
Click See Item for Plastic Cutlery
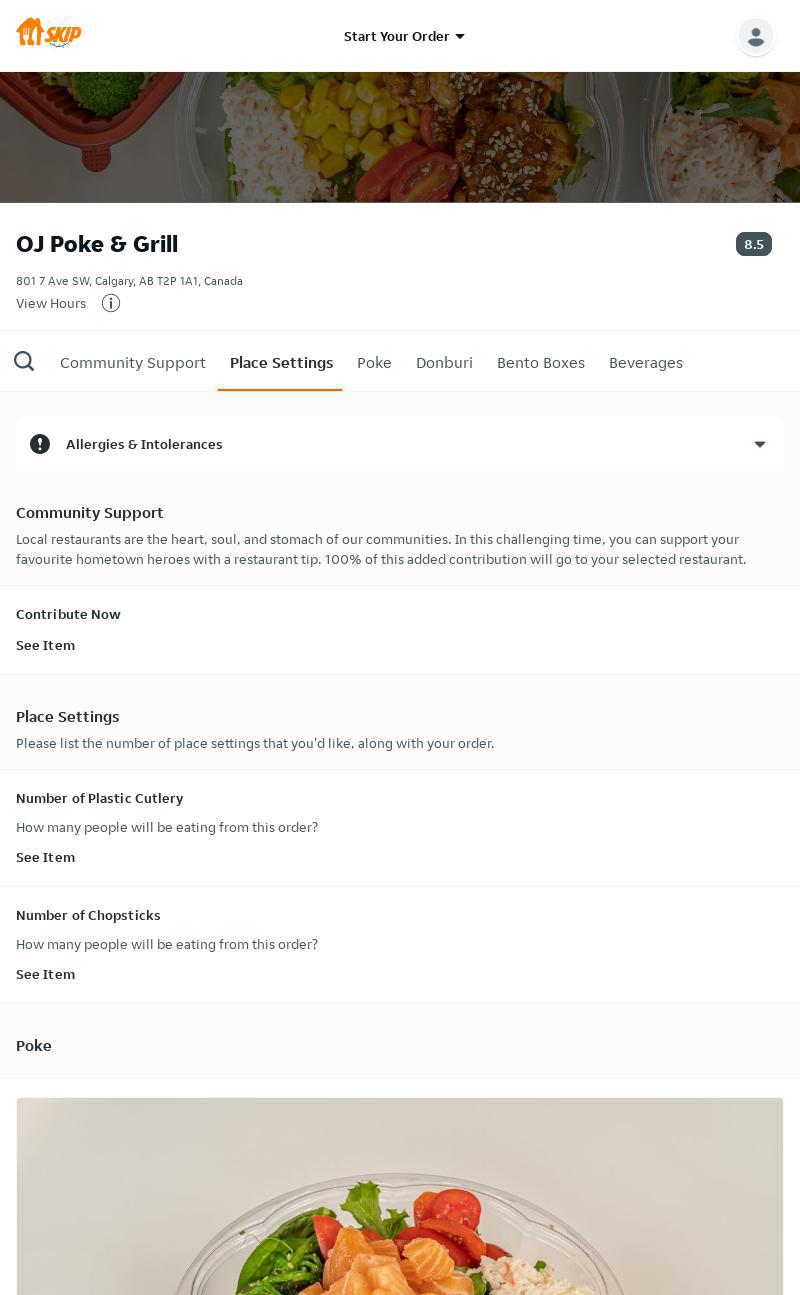pos(45,857)
